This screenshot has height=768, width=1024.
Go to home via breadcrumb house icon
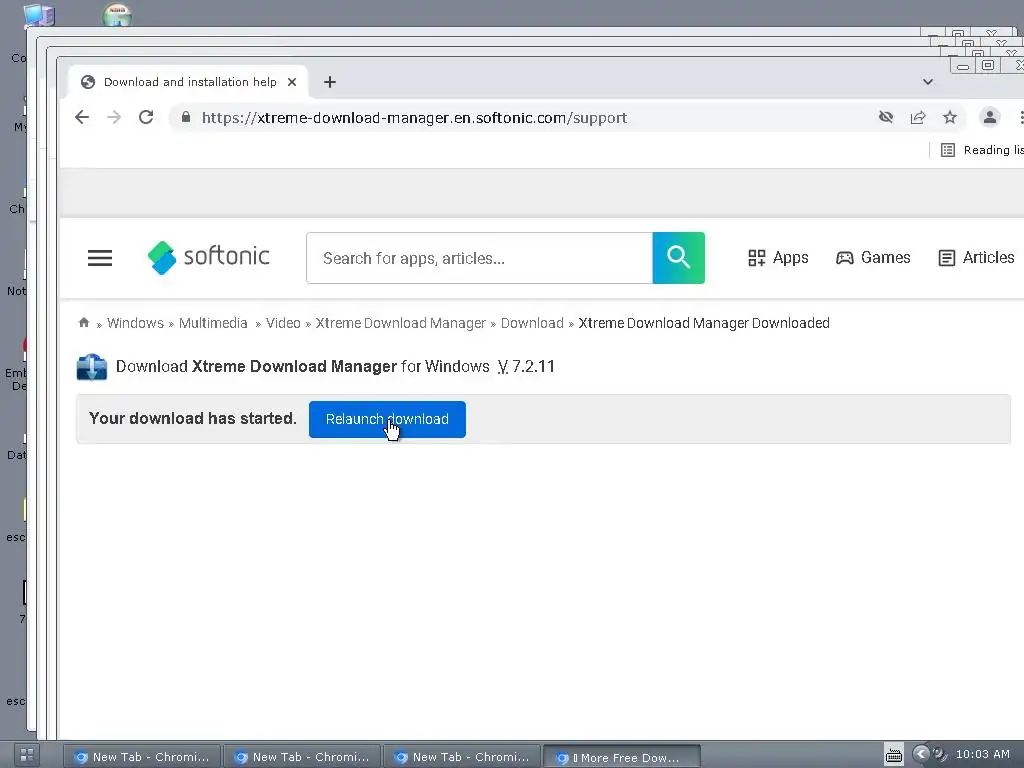click(84, 323)
